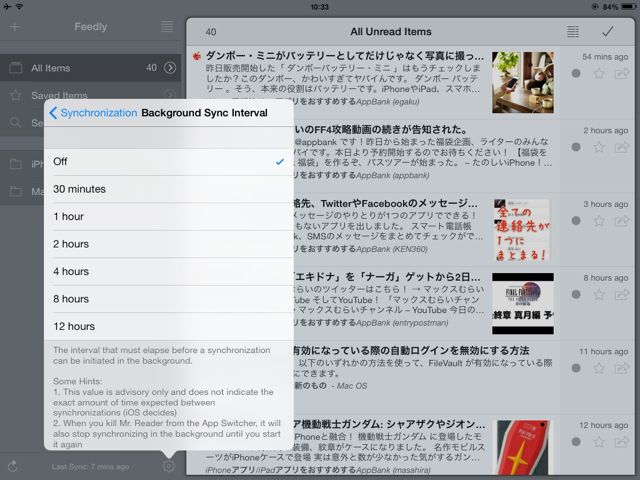Tap the red feed icon of first article
640x480 pixels.
point(197,56)
